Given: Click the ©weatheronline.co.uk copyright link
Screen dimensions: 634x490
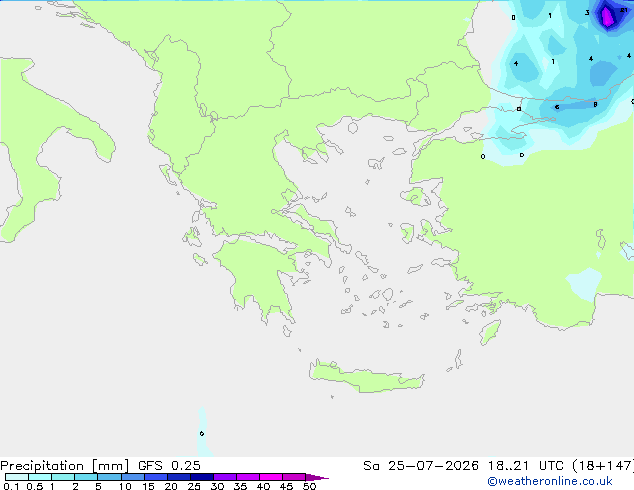Looking at the screenshot, I should [x=550, y=481].
